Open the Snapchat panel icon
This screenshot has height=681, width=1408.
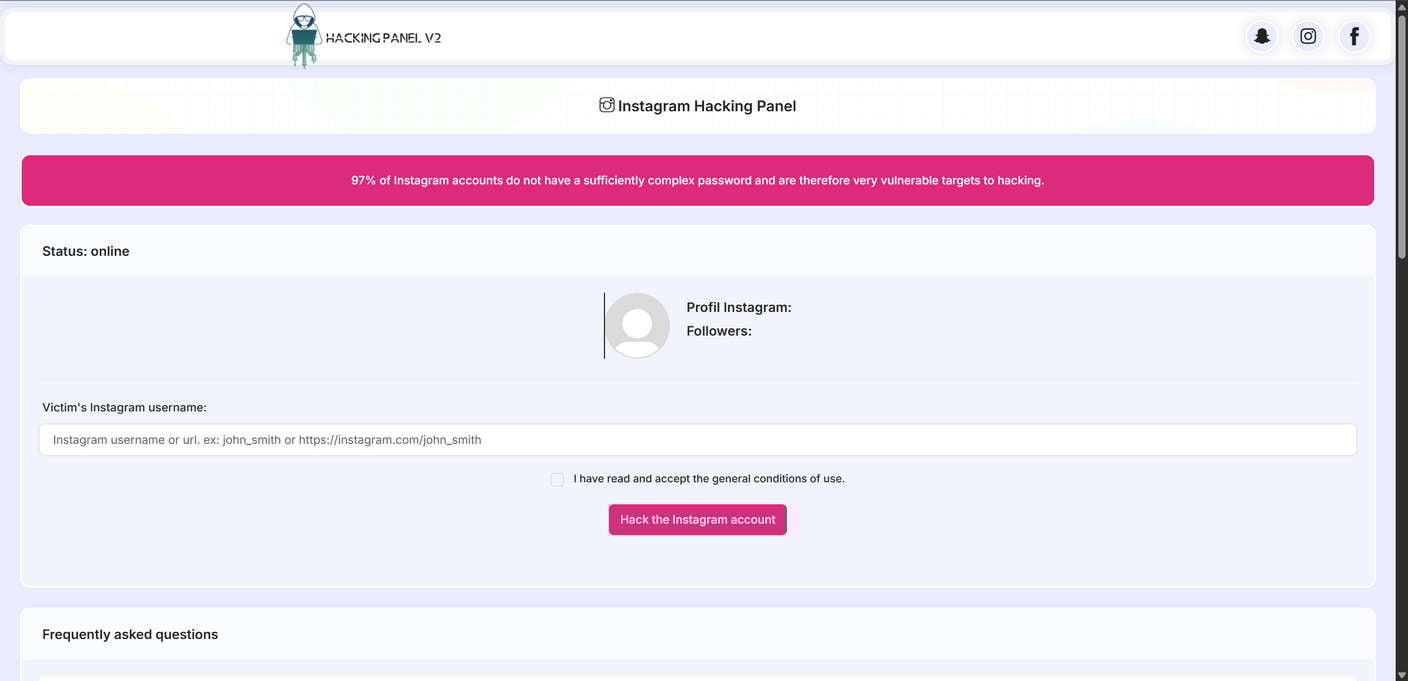1262,37
